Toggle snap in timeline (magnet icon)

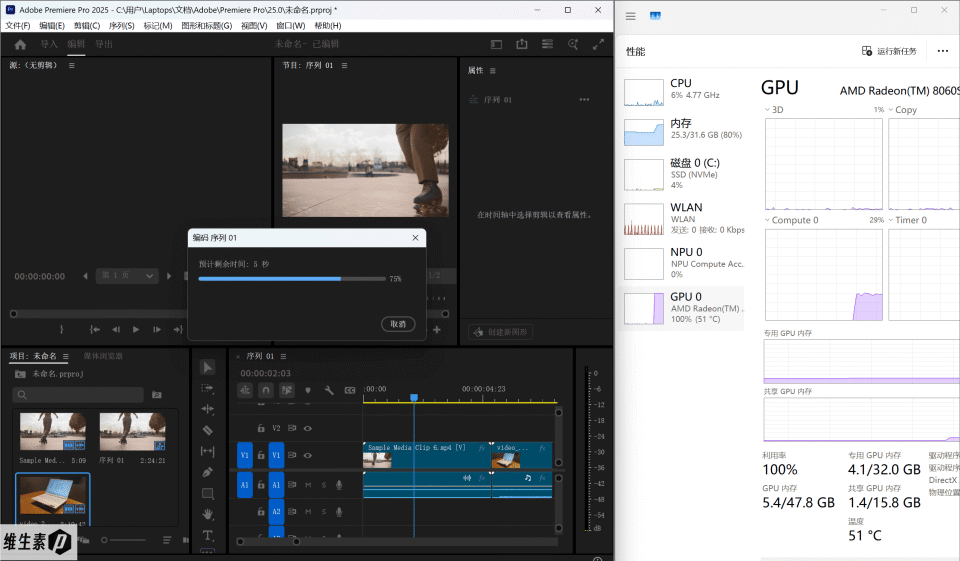tap(266, 390)
